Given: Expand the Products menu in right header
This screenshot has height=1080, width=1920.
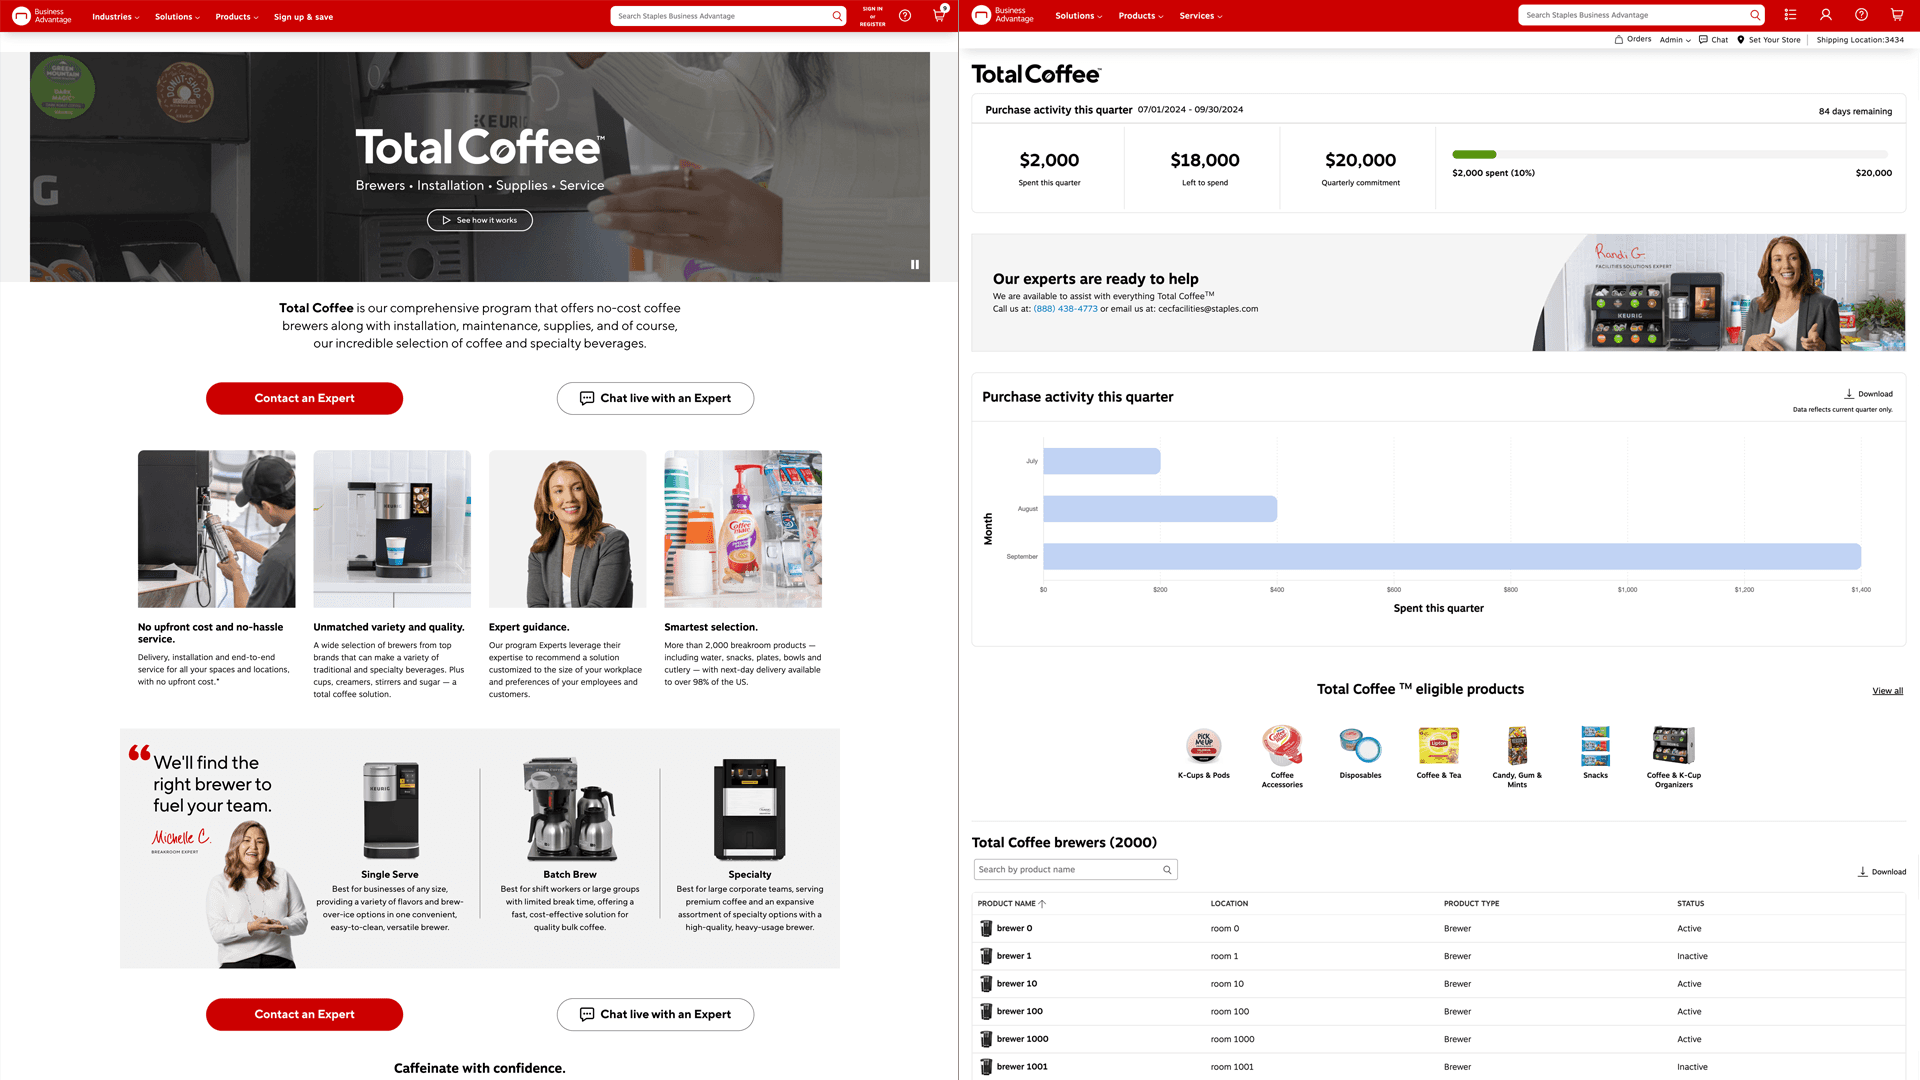Looking at the screenshot, I should coord(1140,16).
